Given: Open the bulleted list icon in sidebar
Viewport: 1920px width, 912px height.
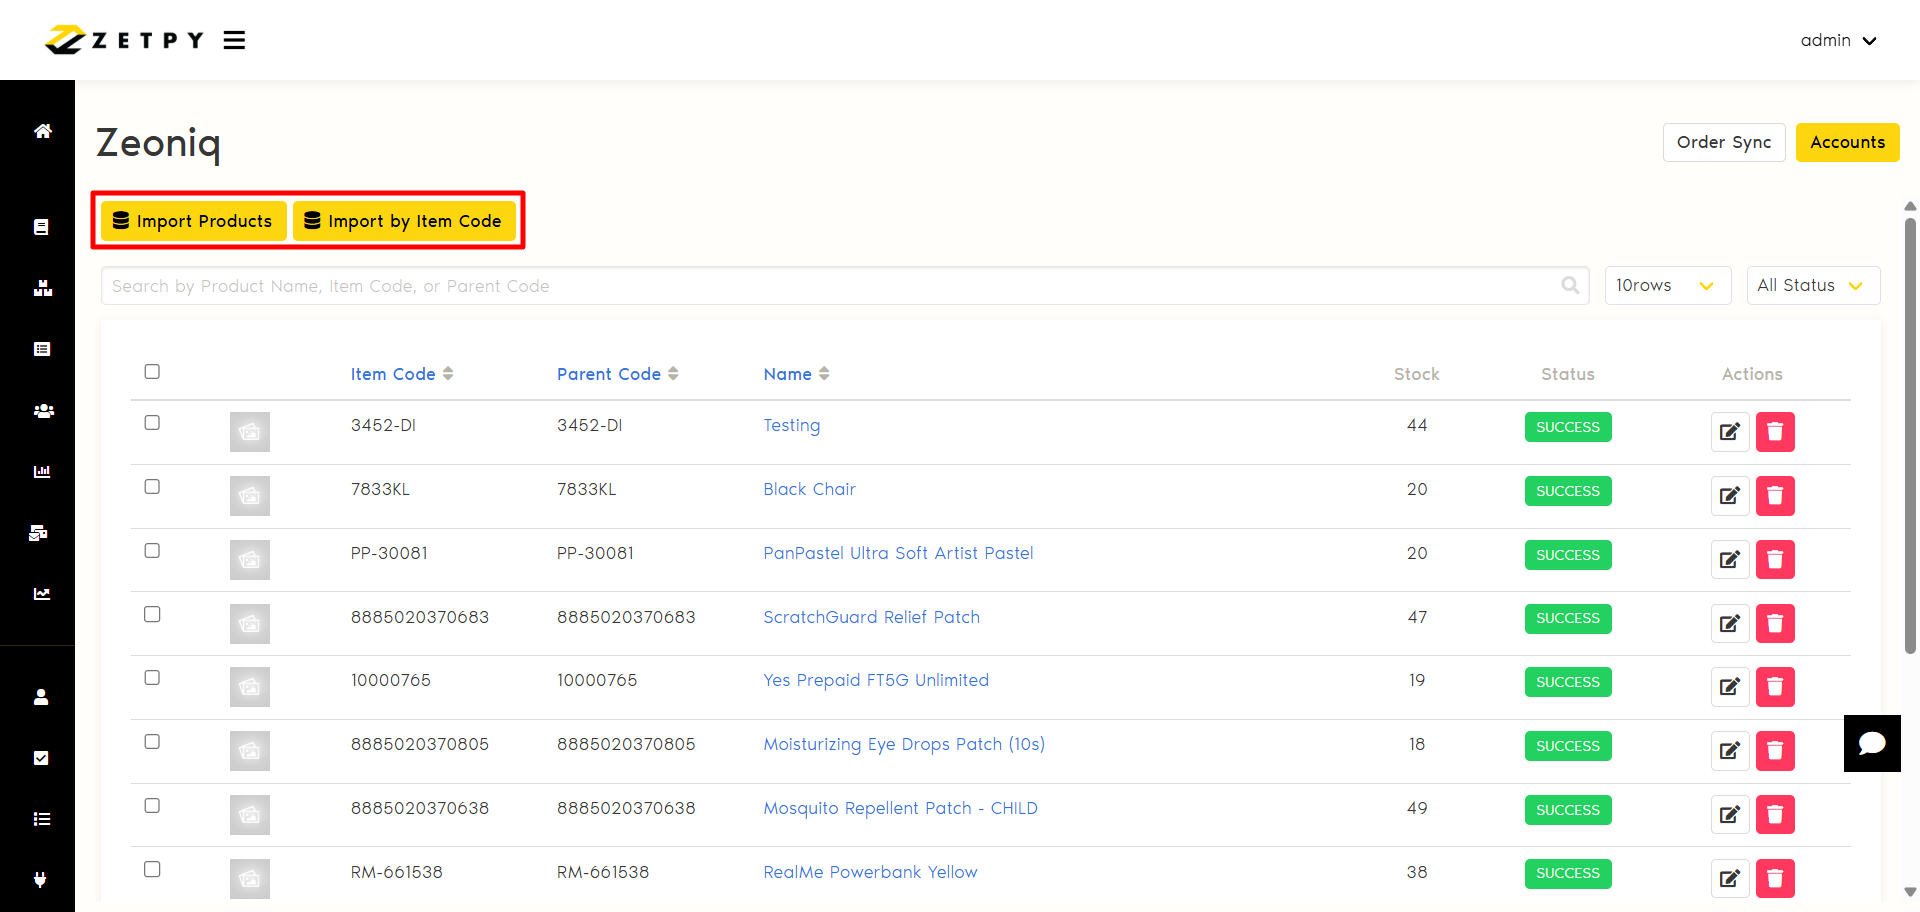Looking at the screenshot, I should [x=42, y=819].
